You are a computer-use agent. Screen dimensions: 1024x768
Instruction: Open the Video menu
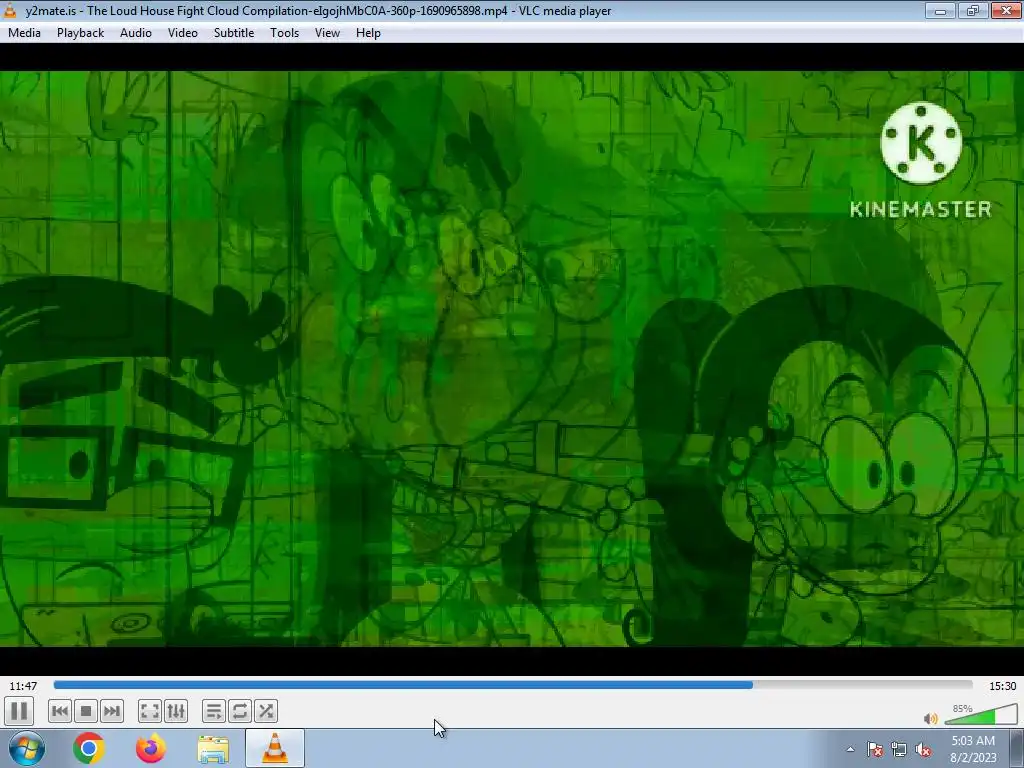(183, 33)
